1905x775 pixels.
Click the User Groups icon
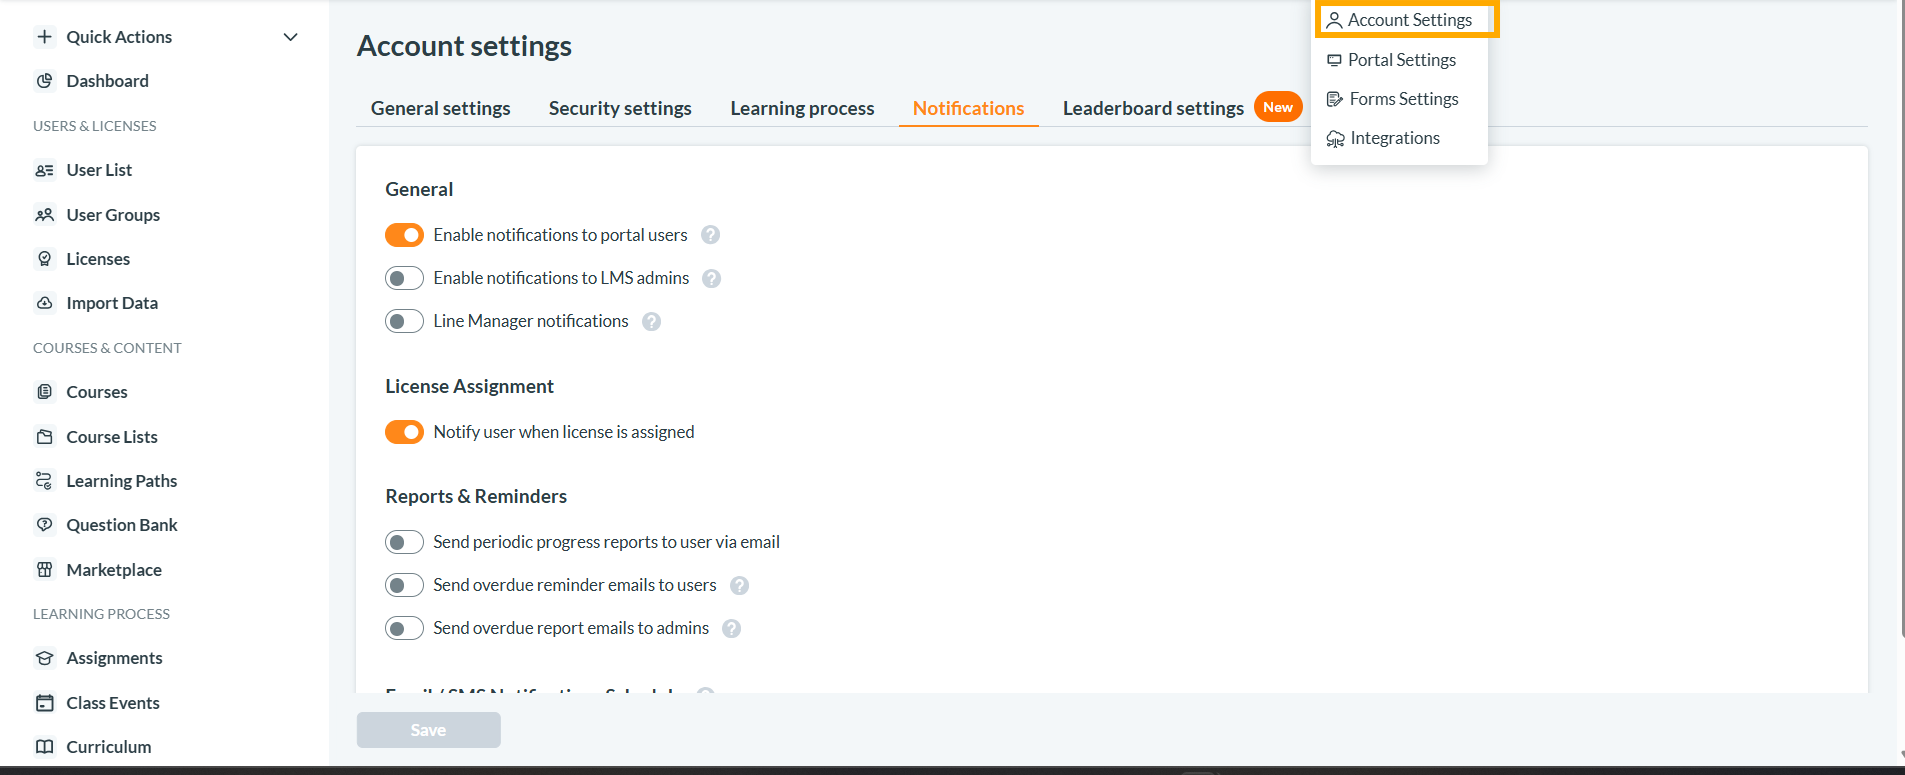(44, 215)
